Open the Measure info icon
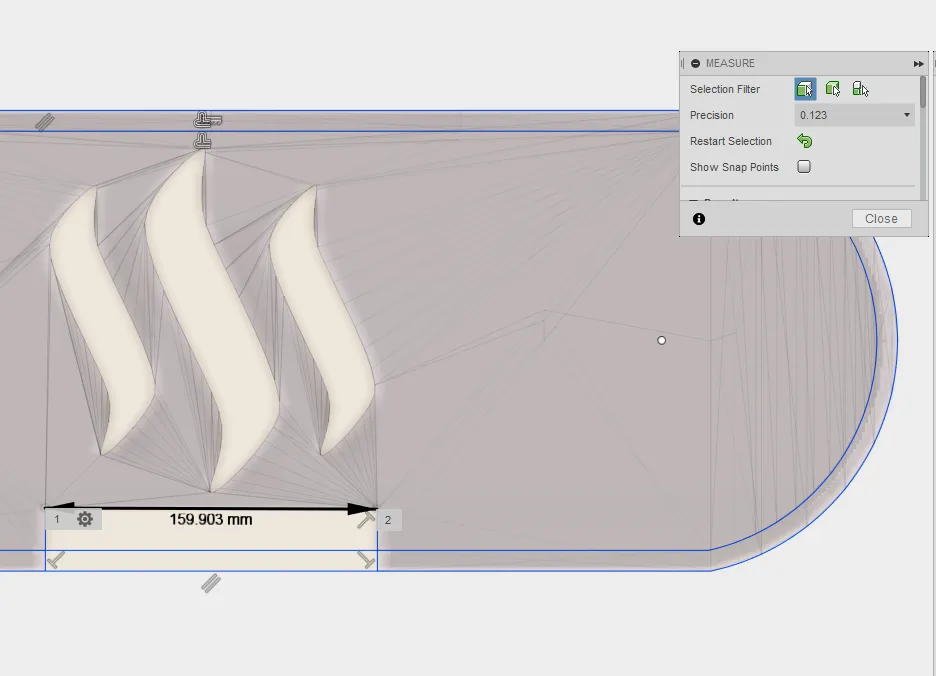936x676 pixels. coord(699,219)
